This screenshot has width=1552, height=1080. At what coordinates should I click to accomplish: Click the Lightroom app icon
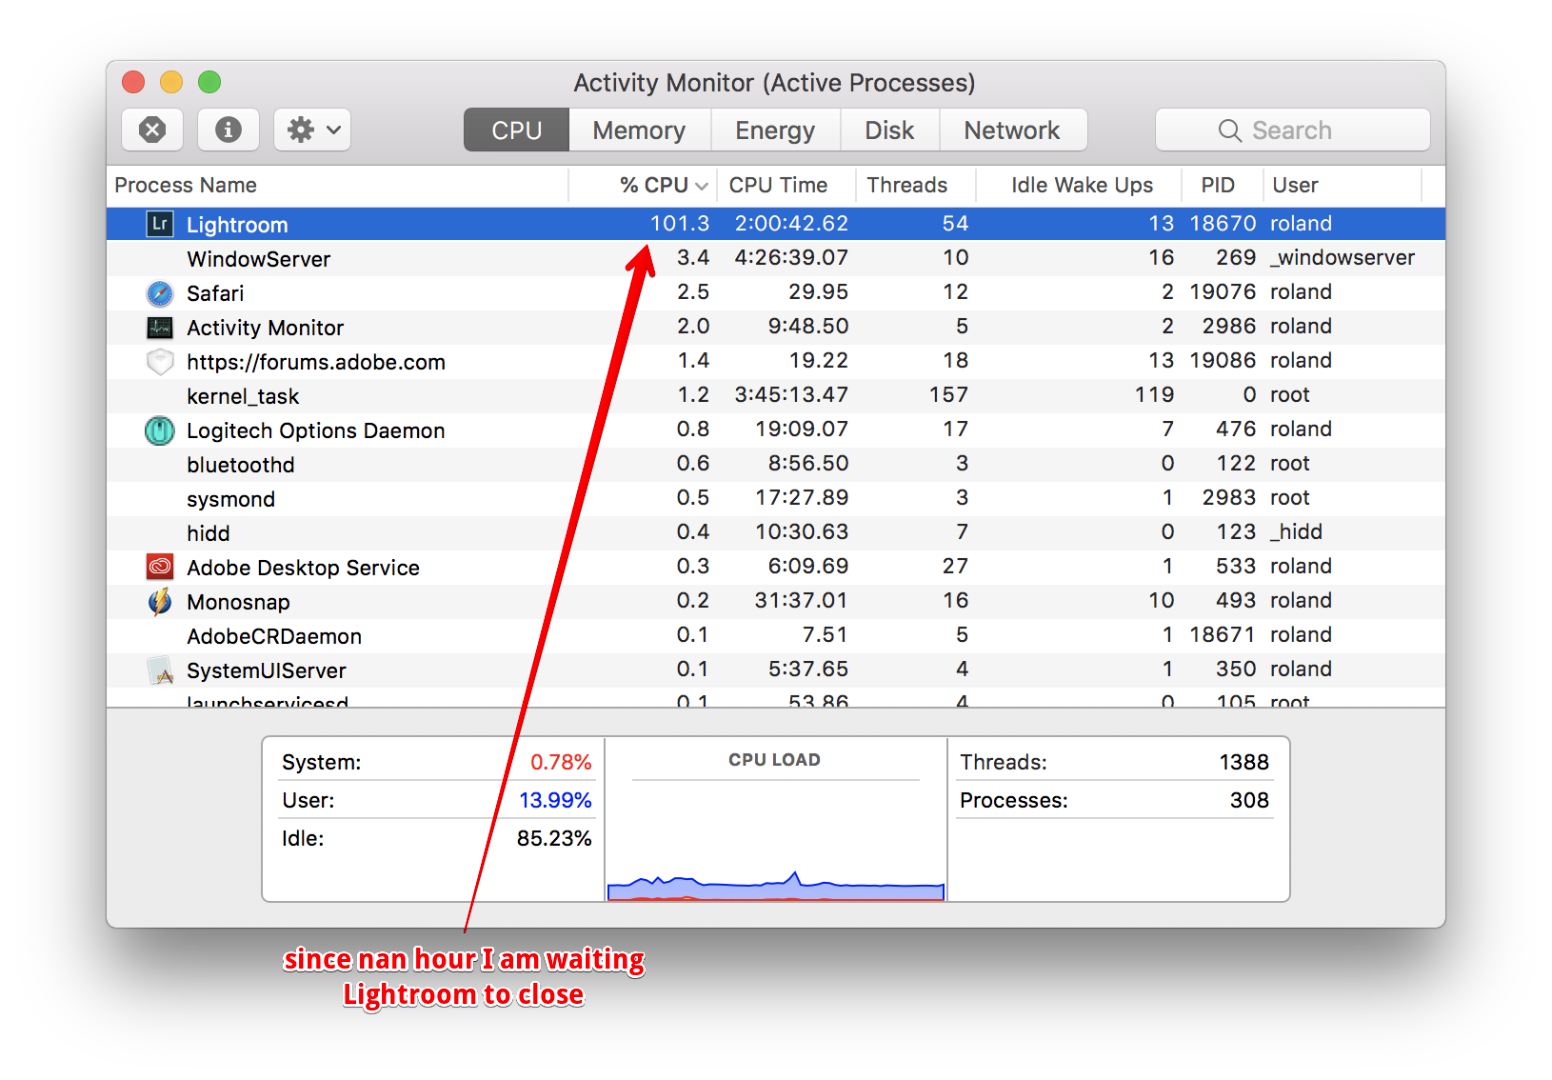pyautogui.click(x=160, y=224)
